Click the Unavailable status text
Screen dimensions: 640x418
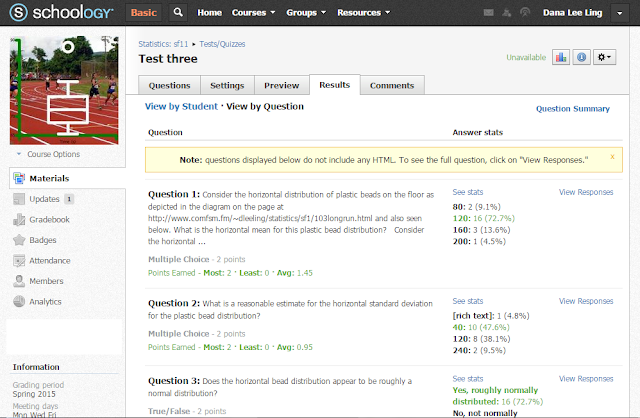pyautogui.click(x=526, y=57)
